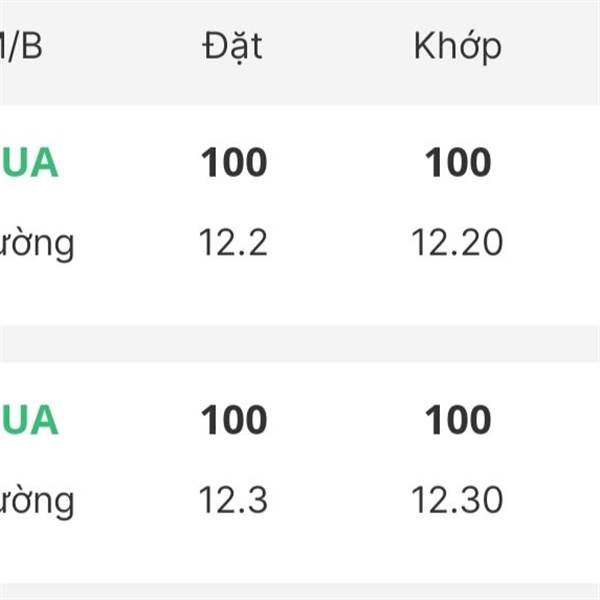Click the placed quantity 100 in the second order
The image size is (600, 600).
click(234, 421)
